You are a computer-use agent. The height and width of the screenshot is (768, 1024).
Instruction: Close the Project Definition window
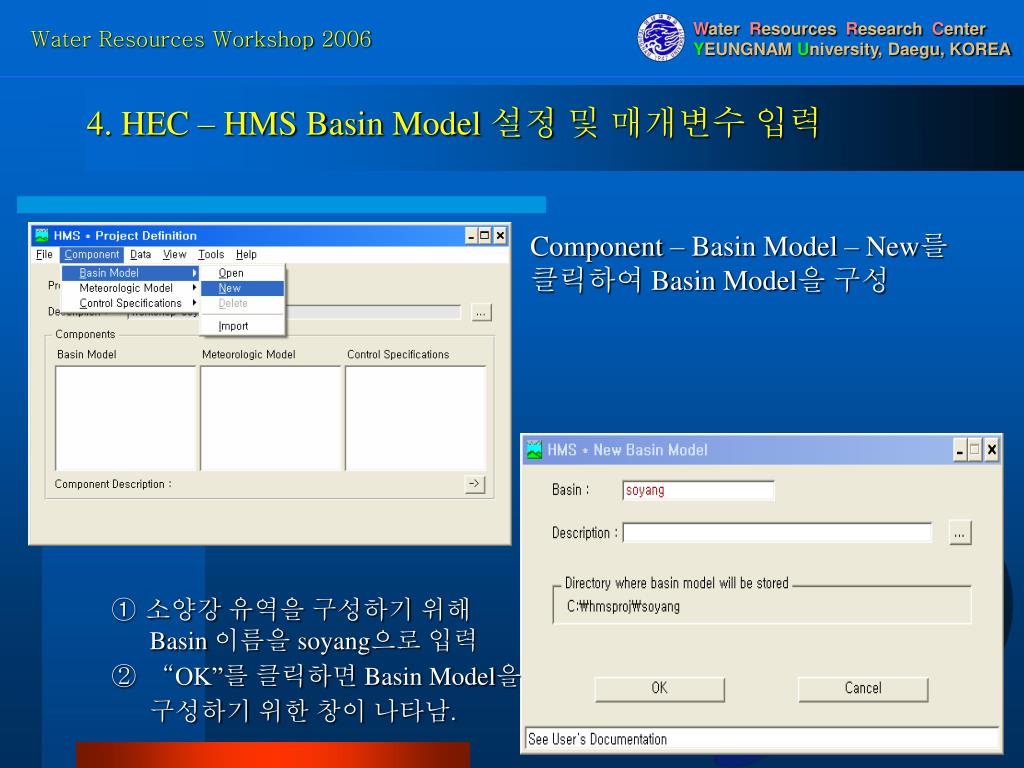(500, 236)
